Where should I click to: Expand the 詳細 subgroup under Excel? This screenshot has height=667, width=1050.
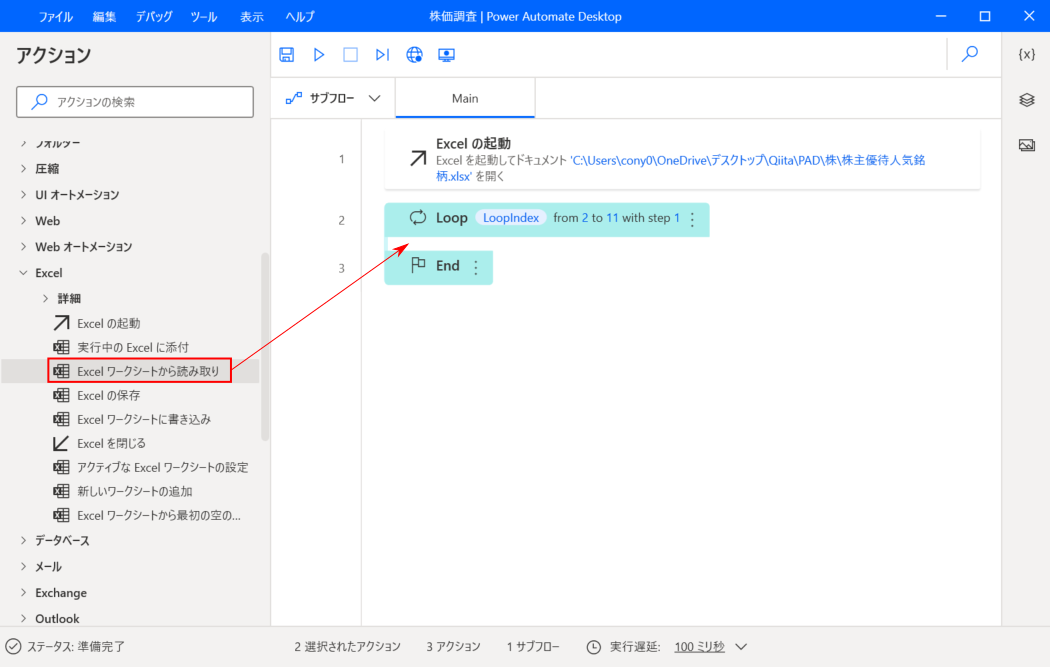click(46, 299)
